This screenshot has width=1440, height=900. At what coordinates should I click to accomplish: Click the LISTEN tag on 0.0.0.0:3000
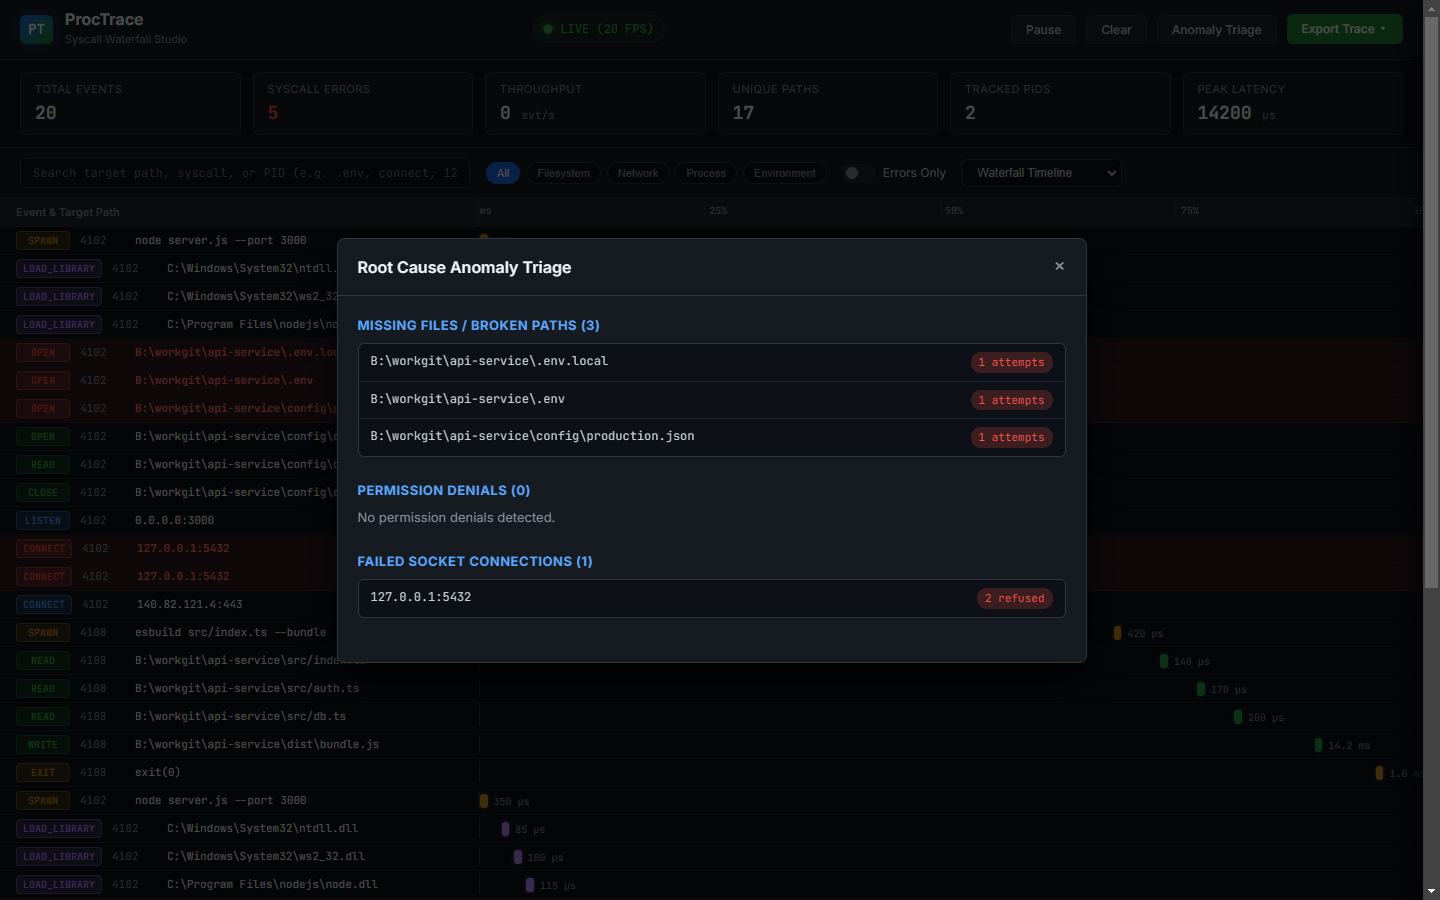[43, 520]
